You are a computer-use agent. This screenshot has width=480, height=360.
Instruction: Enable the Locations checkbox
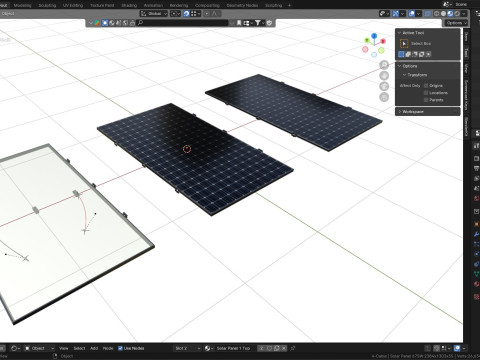[426, 93]
